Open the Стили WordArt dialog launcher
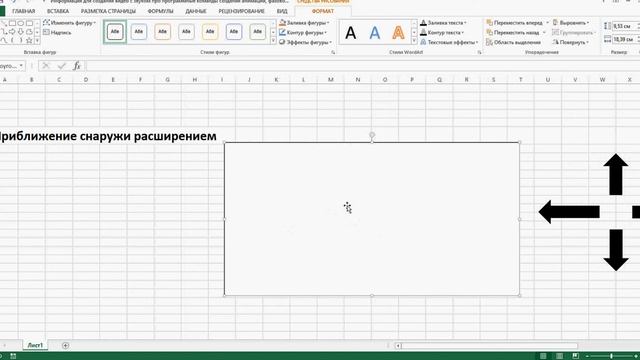Image resolution: width=640 pixels, height=360 pixels. pyautogui.click(x=479, y=53)
